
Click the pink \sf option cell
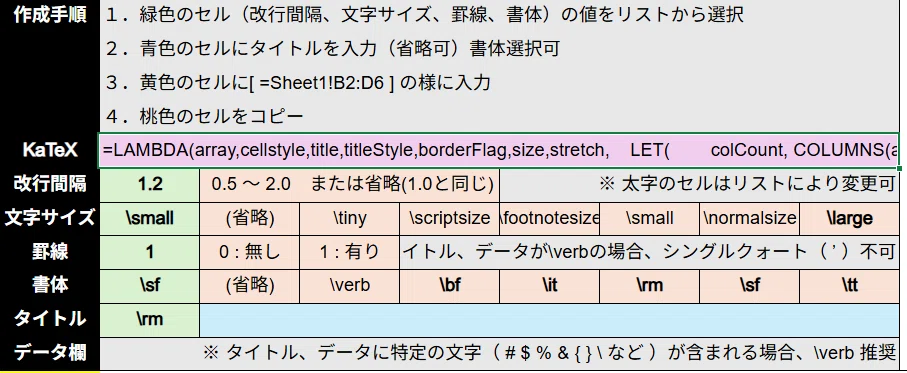(x=750, y=285)
